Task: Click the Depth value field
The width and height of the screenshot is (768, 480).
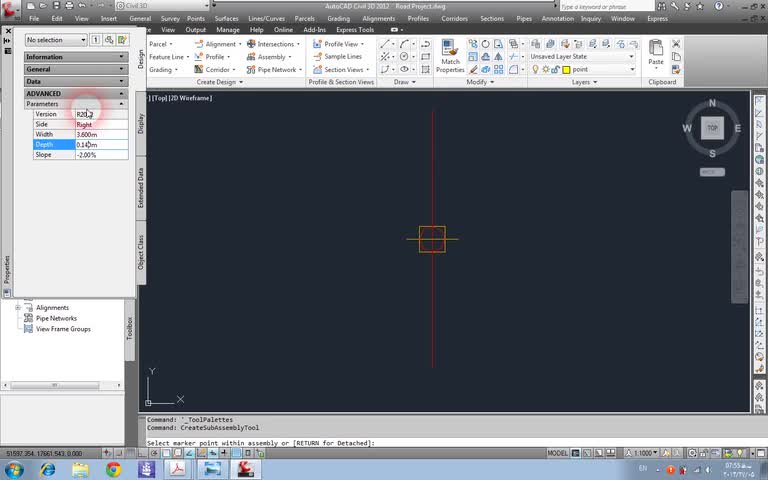Action: click(101, 145)
